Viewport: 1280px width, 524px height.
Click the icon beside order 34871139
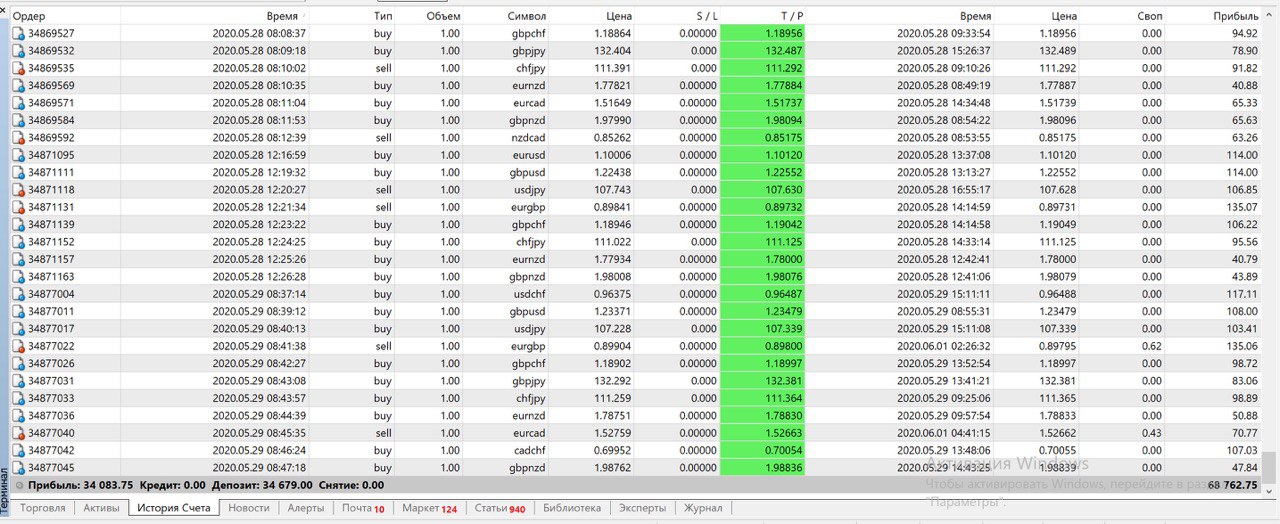tap(18, 224)
